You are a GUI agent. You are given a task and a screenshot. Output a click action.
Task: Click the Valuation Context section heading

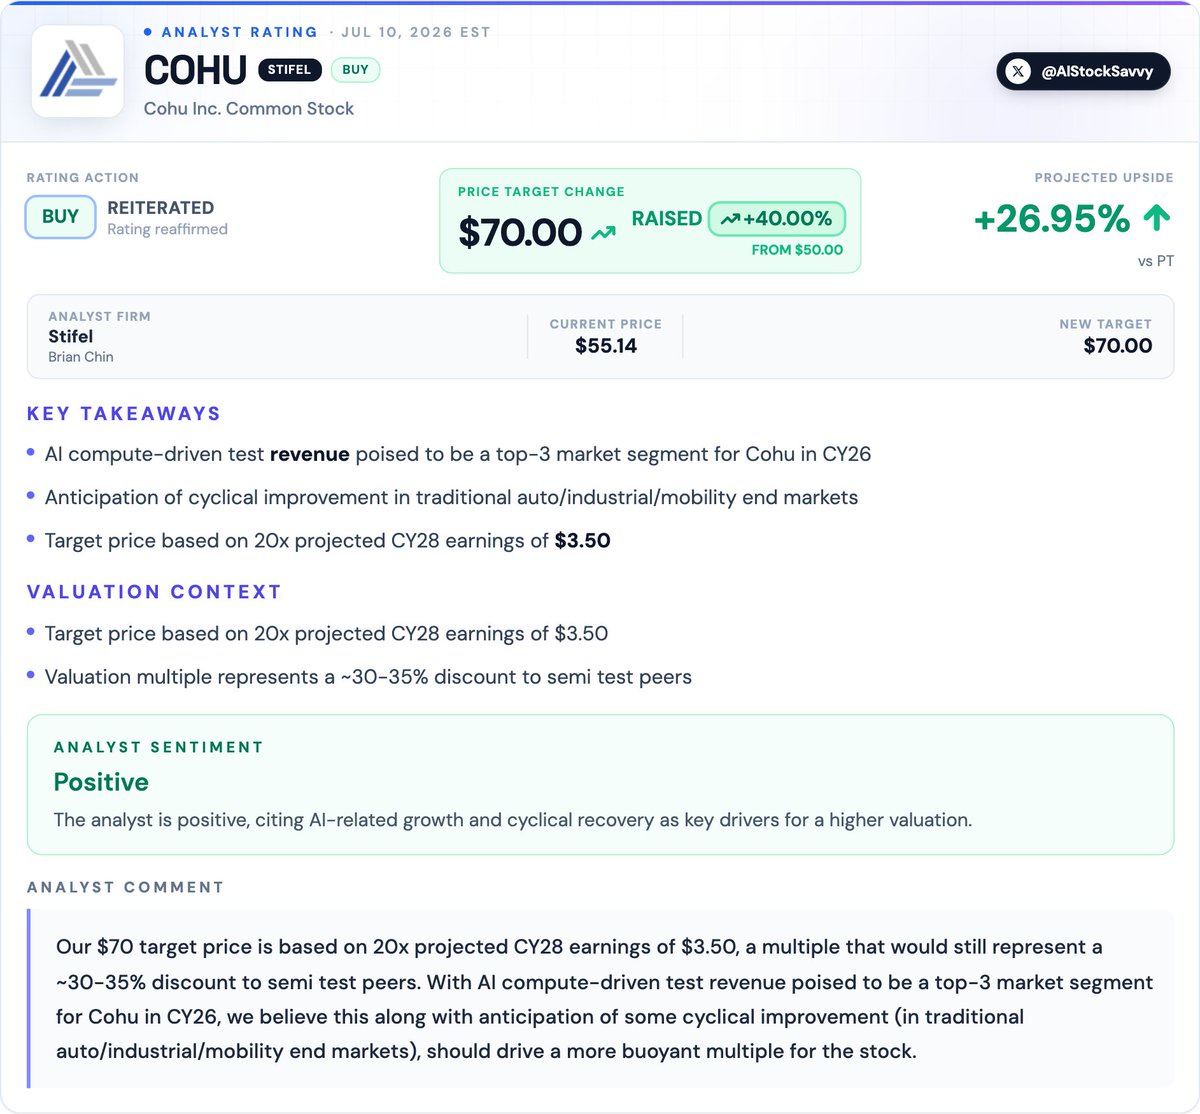tap(154, 592)
